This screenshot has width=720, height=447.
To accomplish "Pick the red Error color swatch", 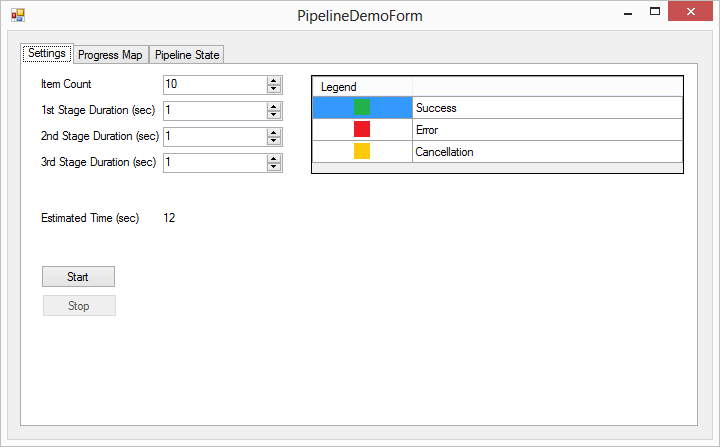I will click(x=362, y=129).
